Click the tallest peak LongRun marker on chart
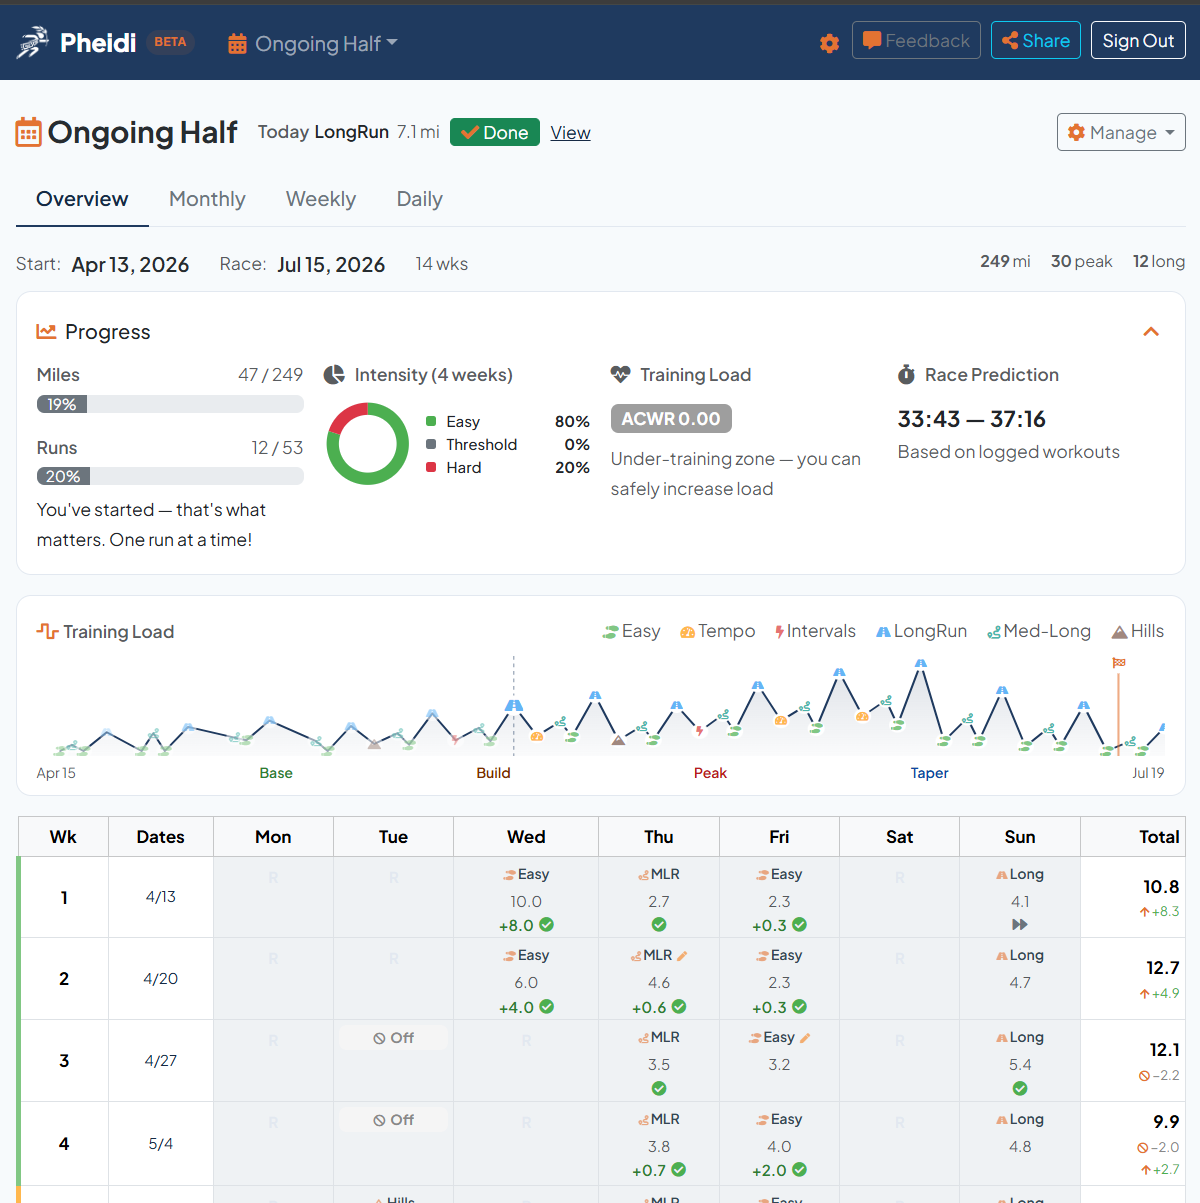1200x1203 pixels. tap(920, 663)
